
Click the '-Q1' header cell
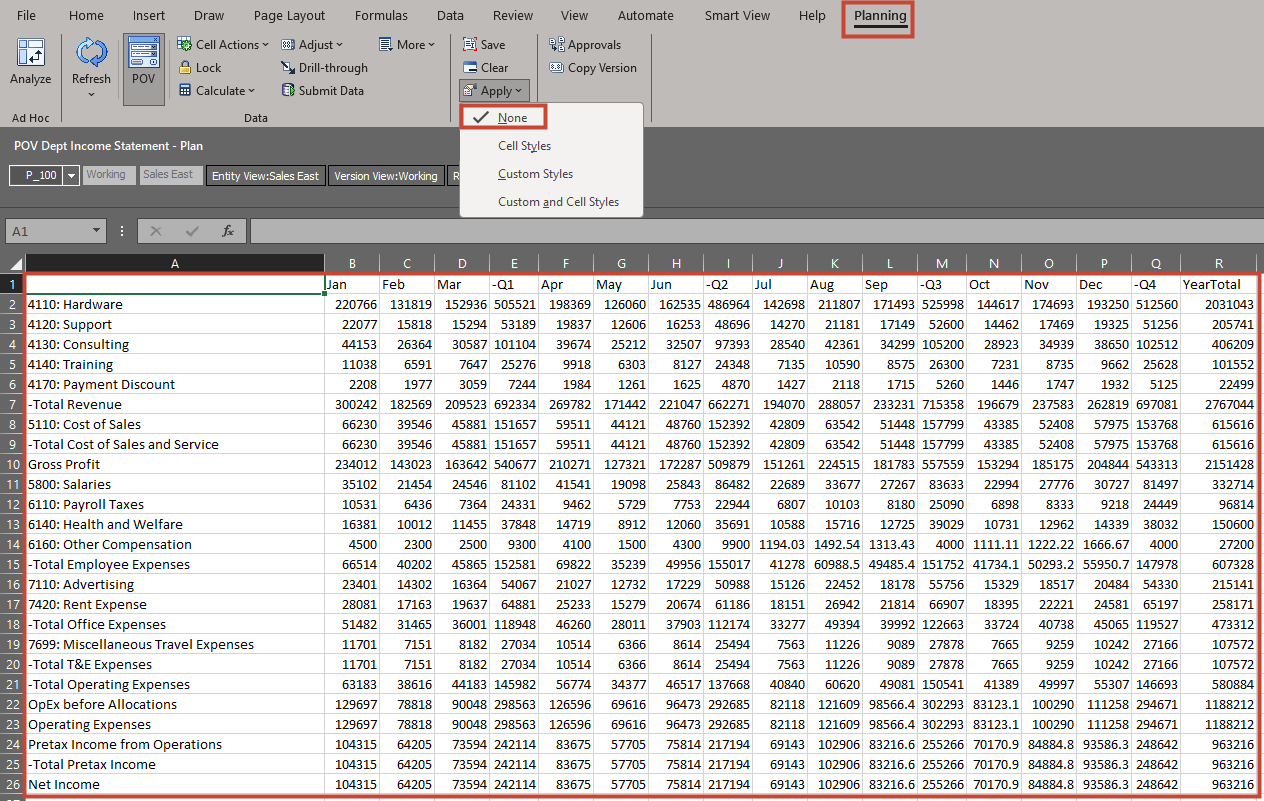[513, 284]
